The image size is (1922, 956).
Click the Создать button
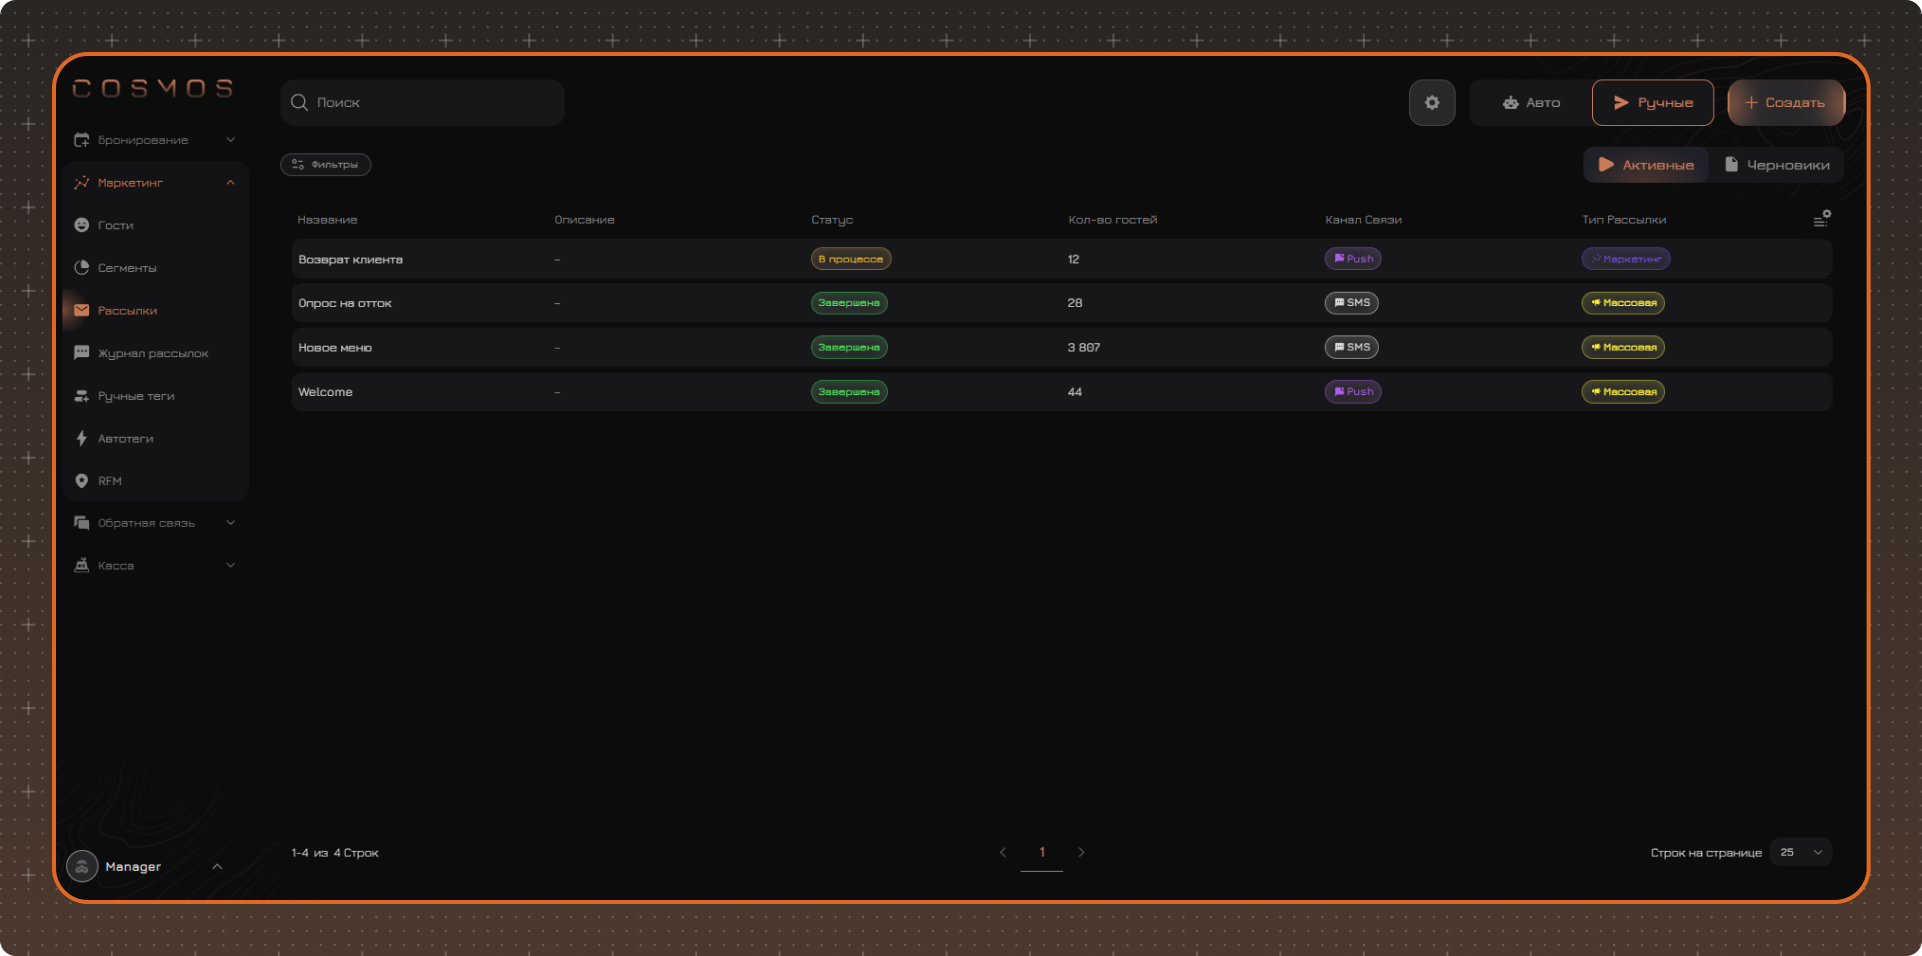(x=1786, y=103)
